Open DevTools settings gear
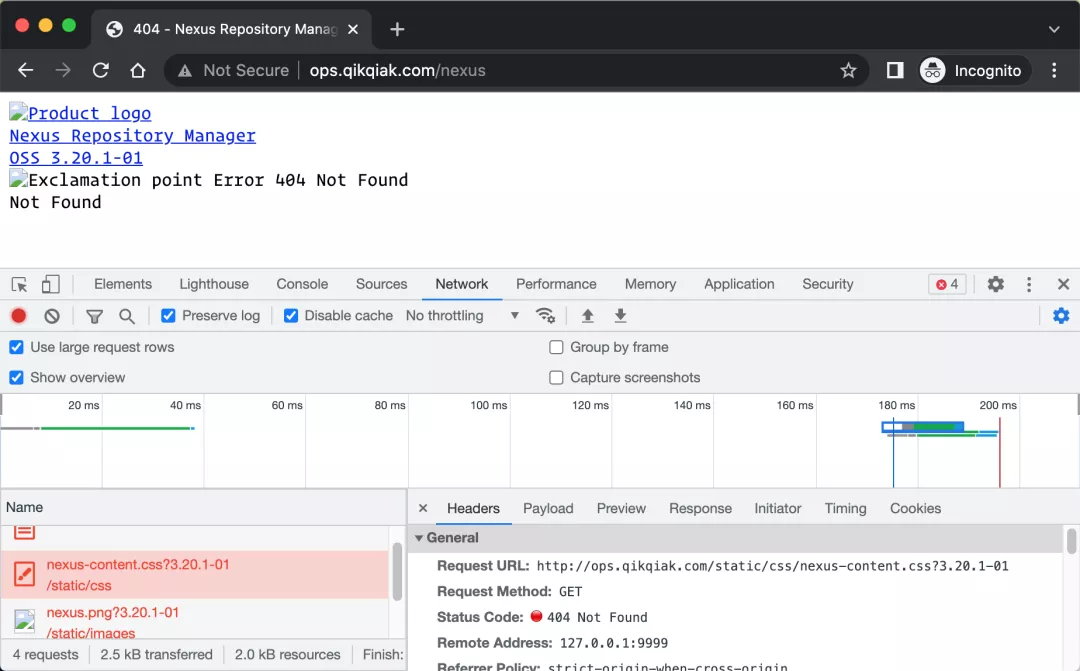The width and height of the screenshot is (1080, 671). (996, 285)
